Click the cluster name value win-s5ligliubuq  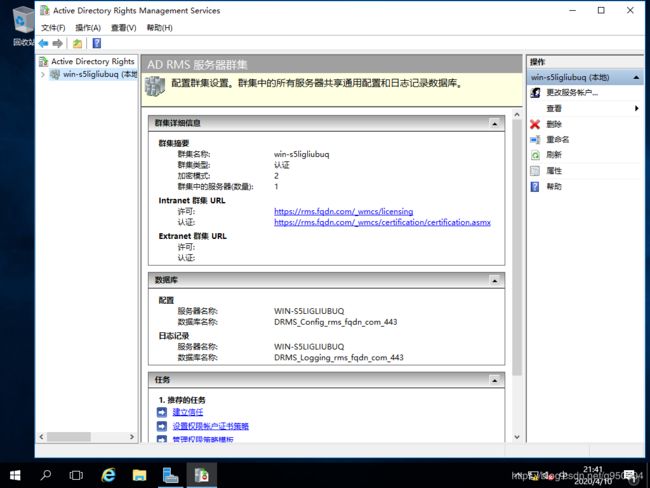[x=301, y=154]
